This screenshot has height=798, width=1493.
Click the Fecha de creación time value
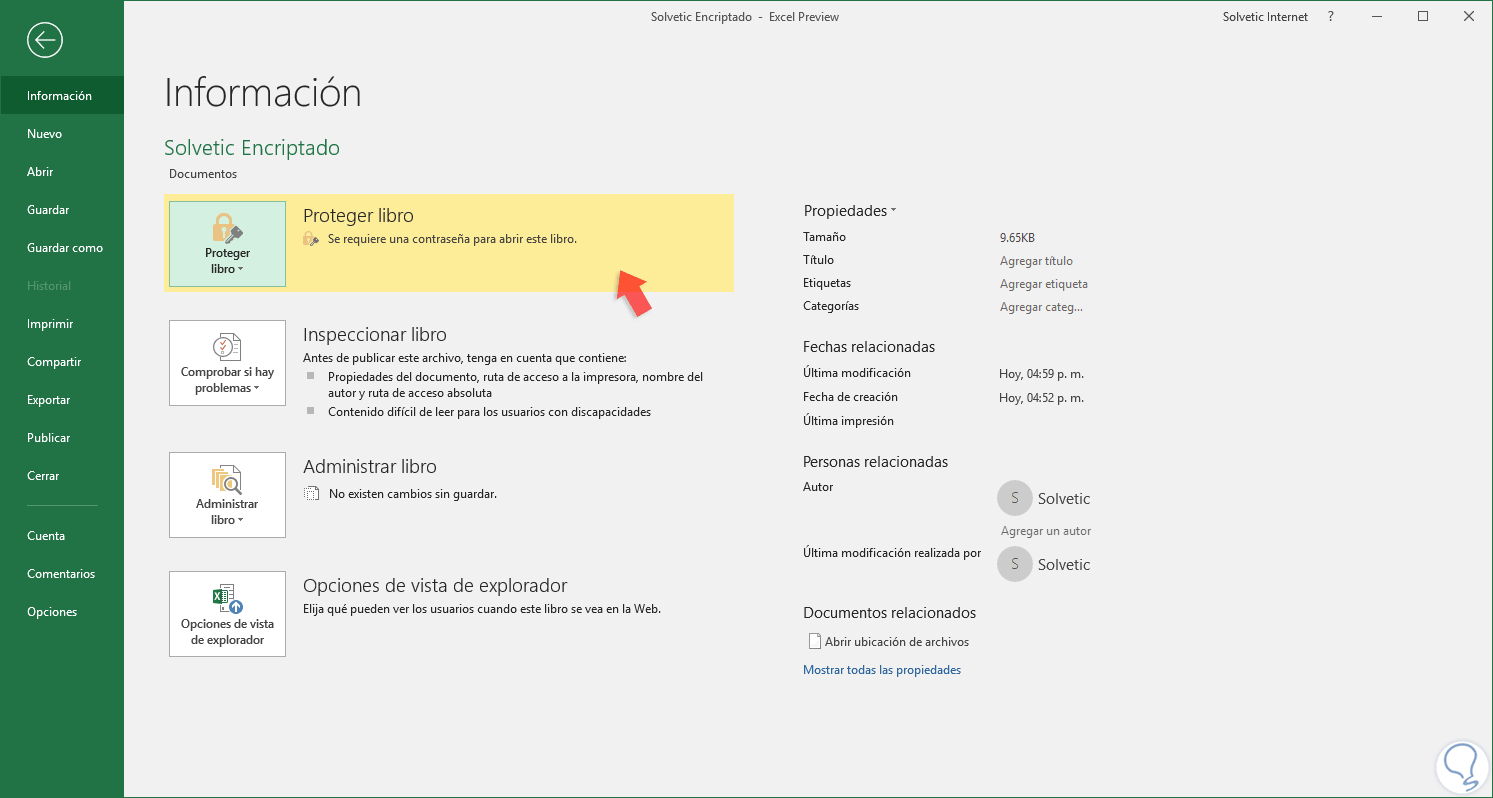click(1041, 398)
